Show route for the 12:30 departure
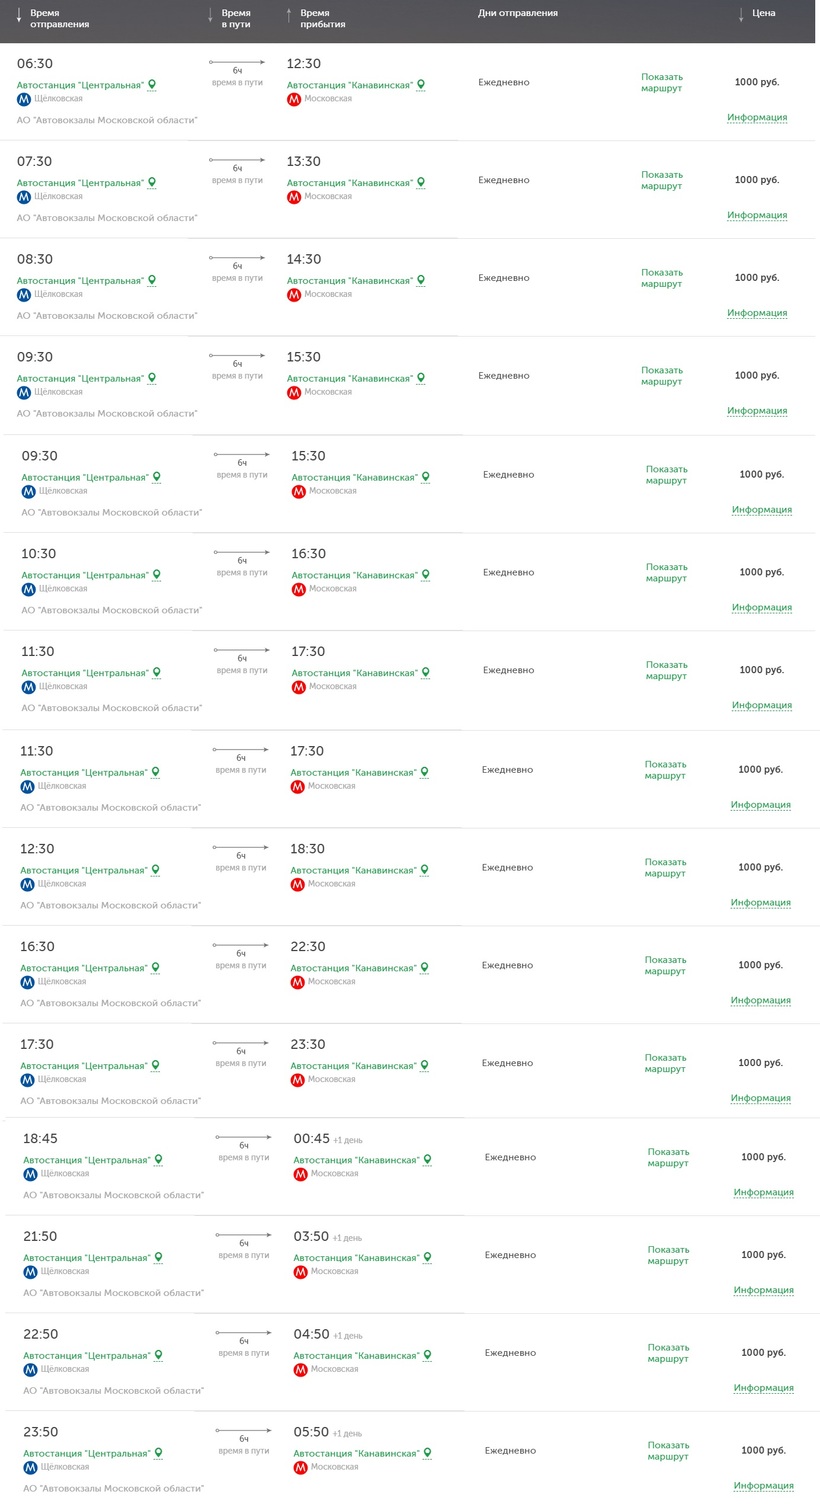 665,868
